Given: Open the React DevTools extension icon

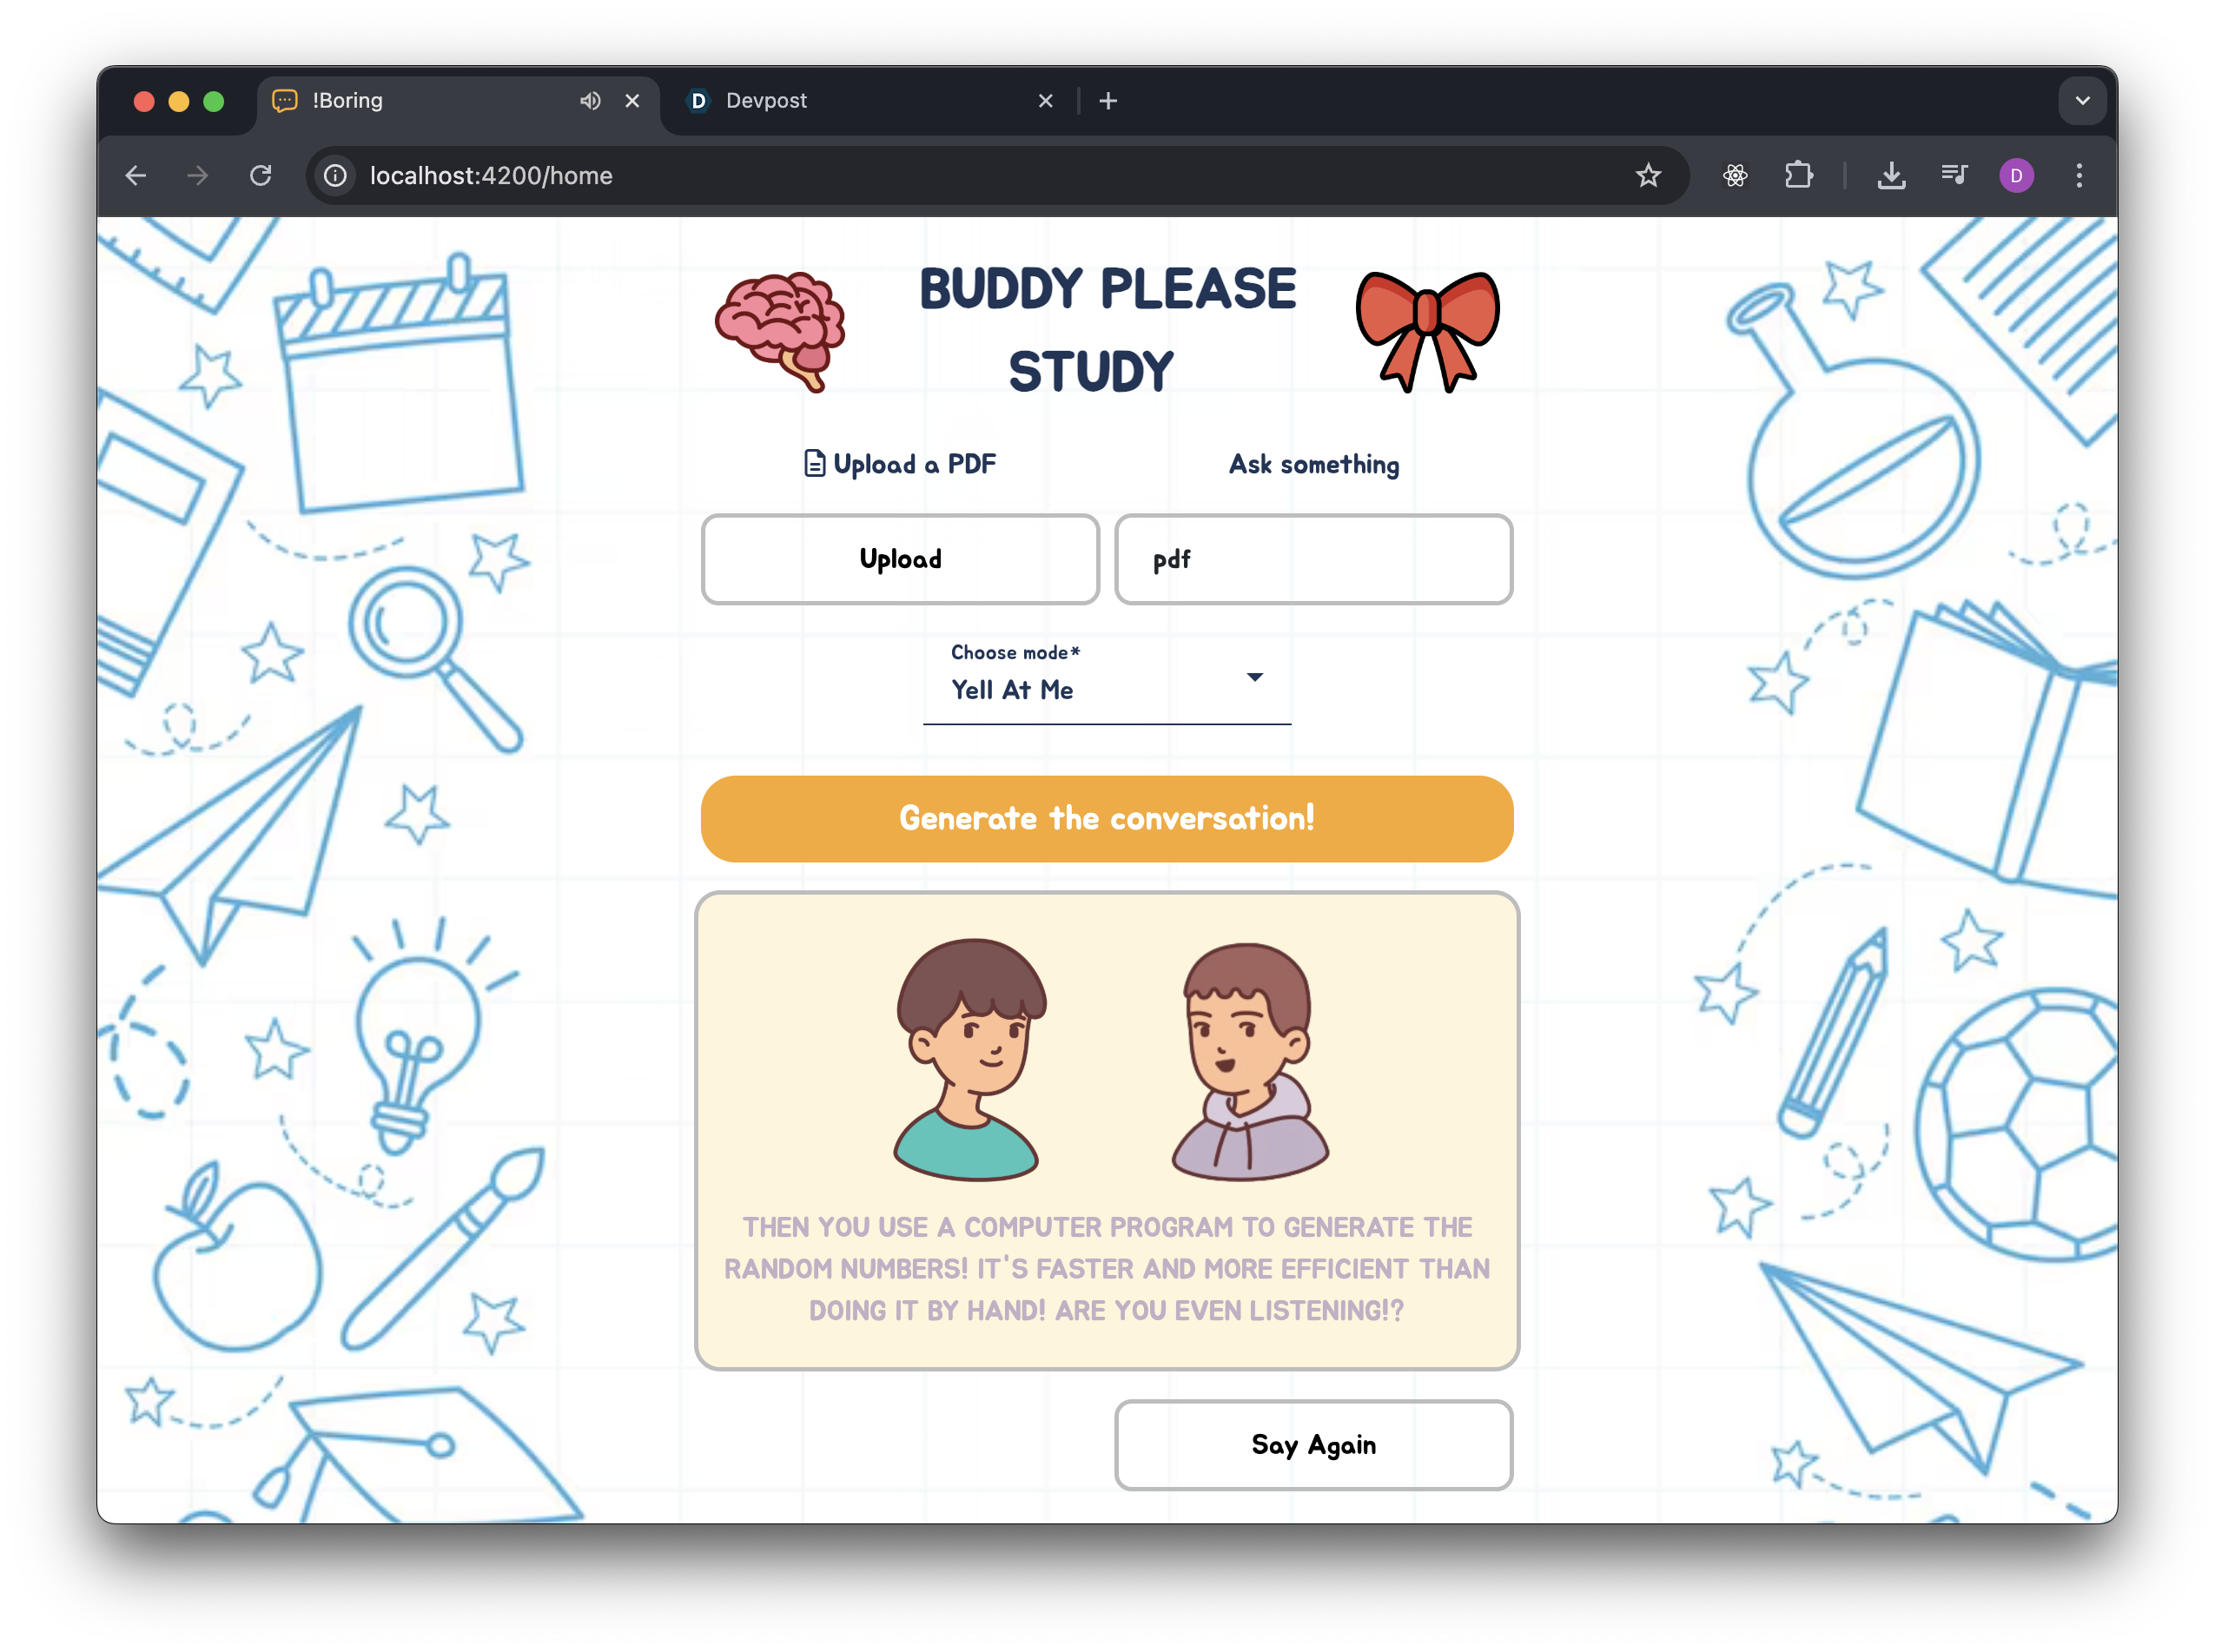Looking at the screenshot, I should 1735,176.
